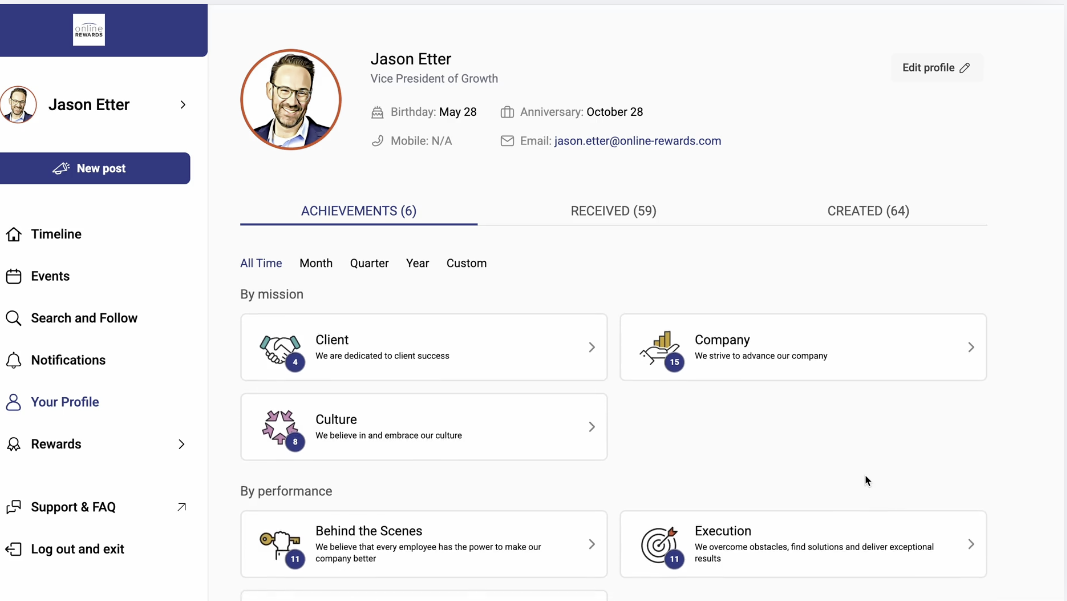Open Timeline from the home icon
This screenshot has width=1067, height=601.
14,234
